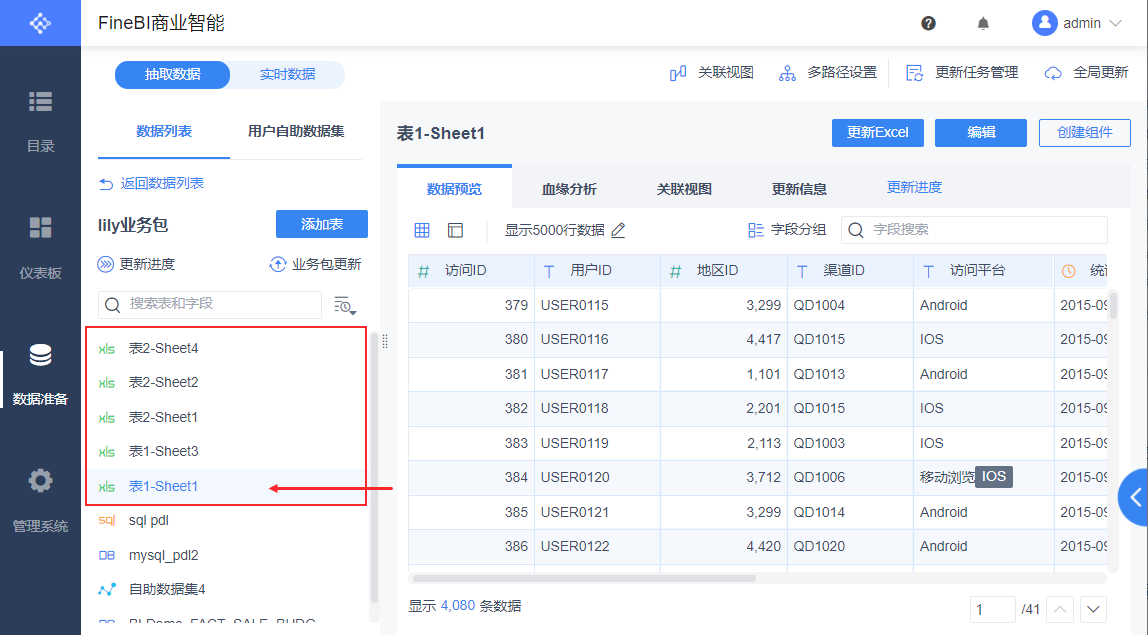
Task: Click the 更新Excel button
Action: [877, 133]
